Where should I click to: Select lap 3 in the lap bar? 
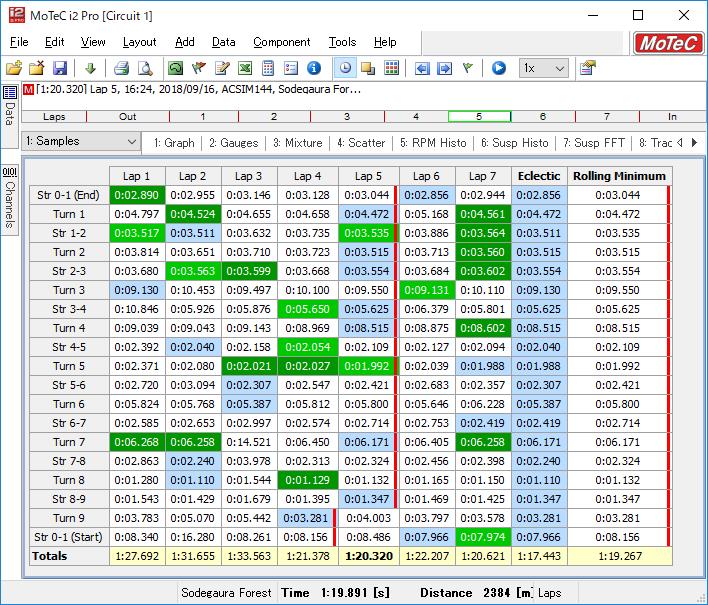point(347,116)
